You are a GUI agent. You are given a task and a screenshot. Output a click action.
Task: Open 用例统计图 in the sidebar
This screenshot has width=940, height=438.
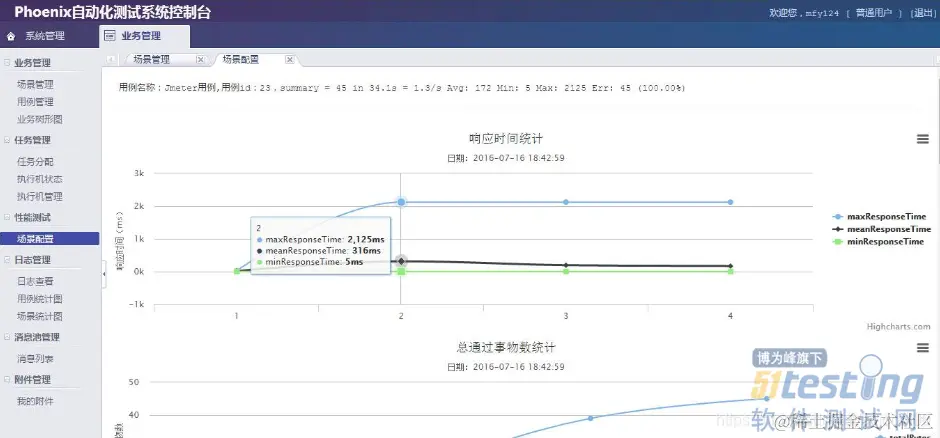coord(40,298)
